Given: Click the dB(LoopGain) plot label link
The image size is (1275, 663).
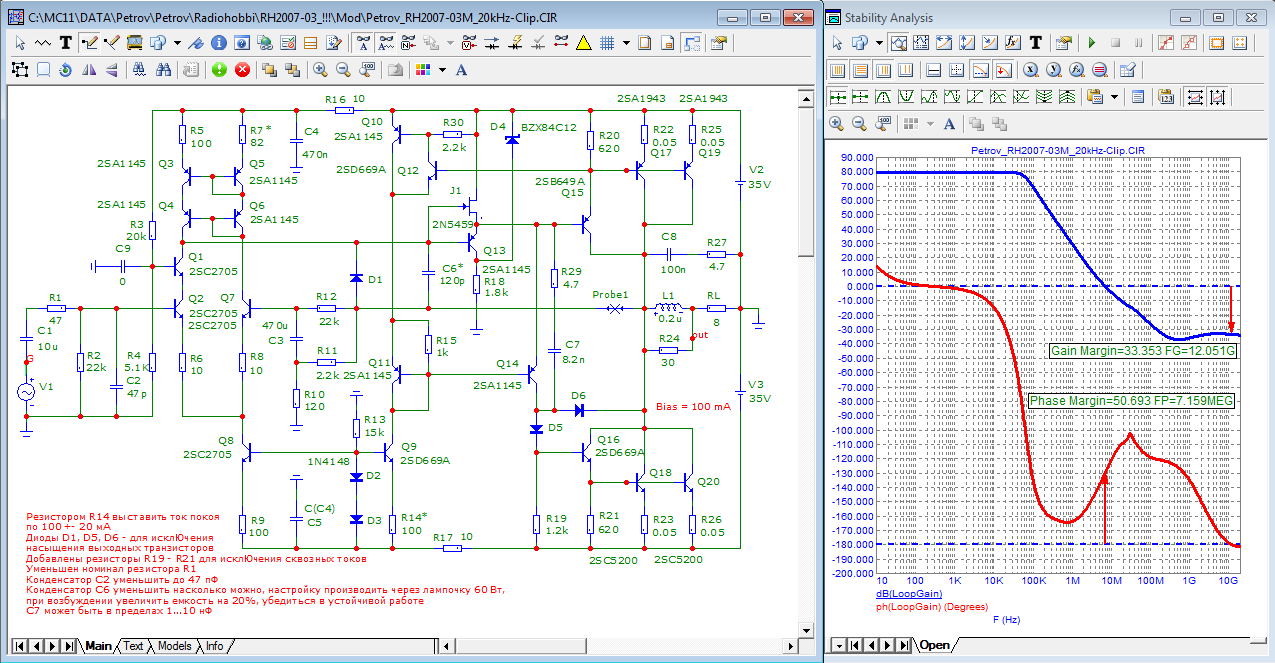Looking at the screenshot, I should click(909, 594).
